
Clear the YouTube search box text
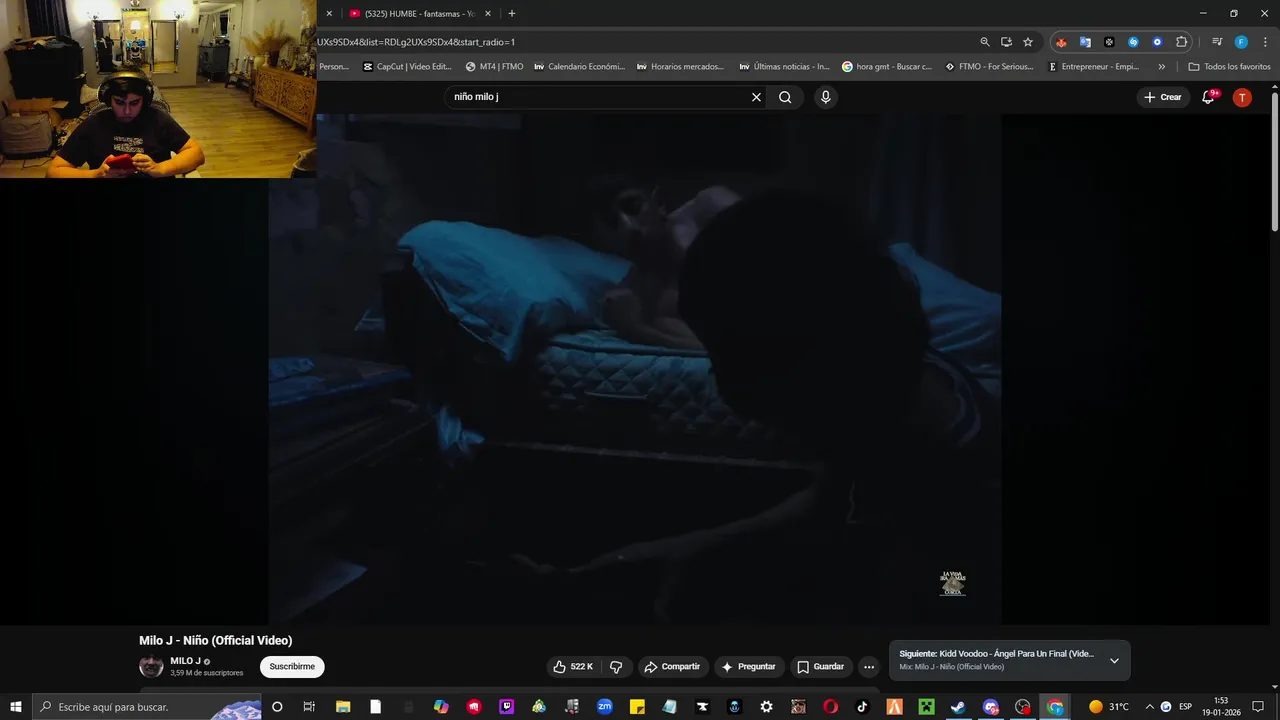click(x=756, y=97)
